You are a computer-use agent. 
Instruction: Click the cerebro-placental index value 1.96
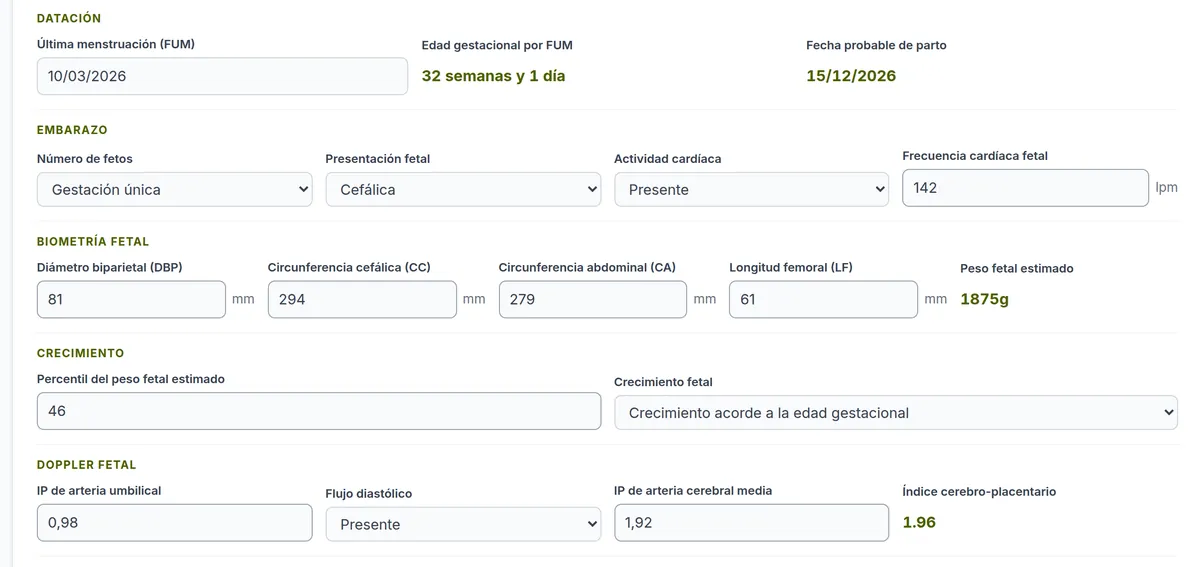point(919,522)
